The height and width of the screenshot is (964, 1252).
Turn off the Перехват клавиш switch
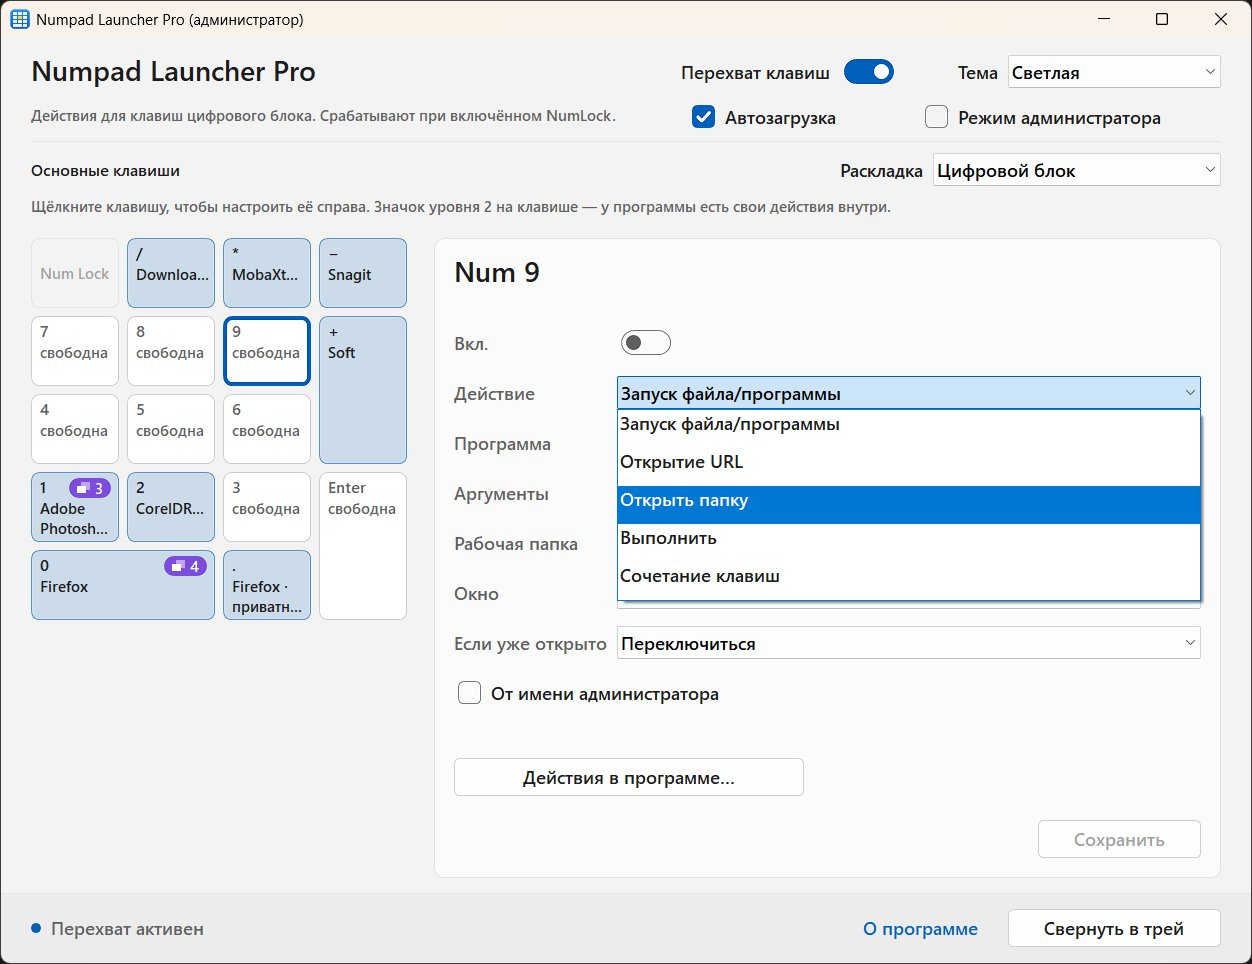[869, 72]
